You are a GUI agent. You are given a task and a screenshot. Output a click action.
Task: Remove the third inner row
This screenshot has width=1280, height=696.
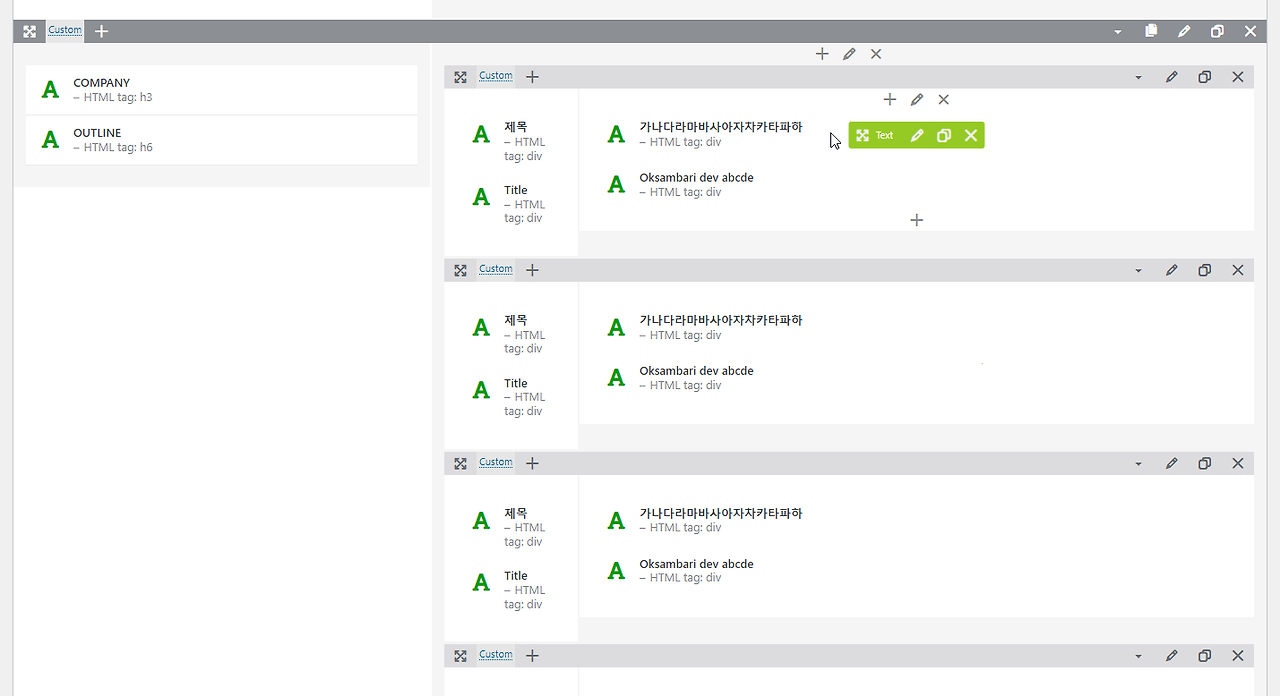(x=1237, y=463)
